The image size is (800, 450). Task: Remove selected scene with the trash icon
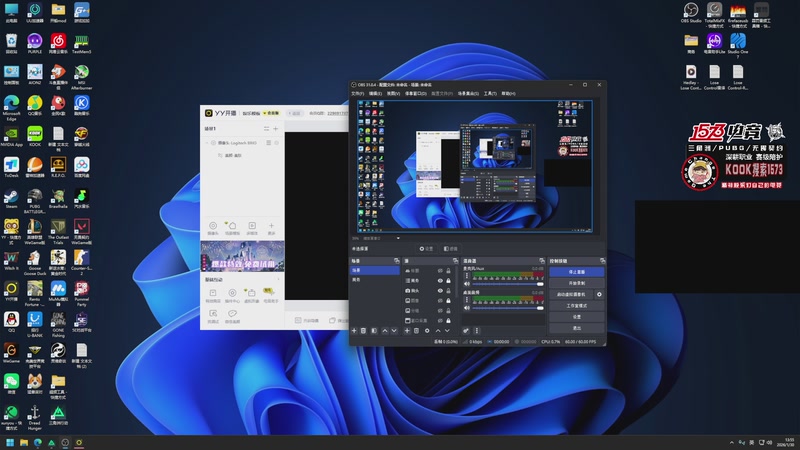point(363,331)
